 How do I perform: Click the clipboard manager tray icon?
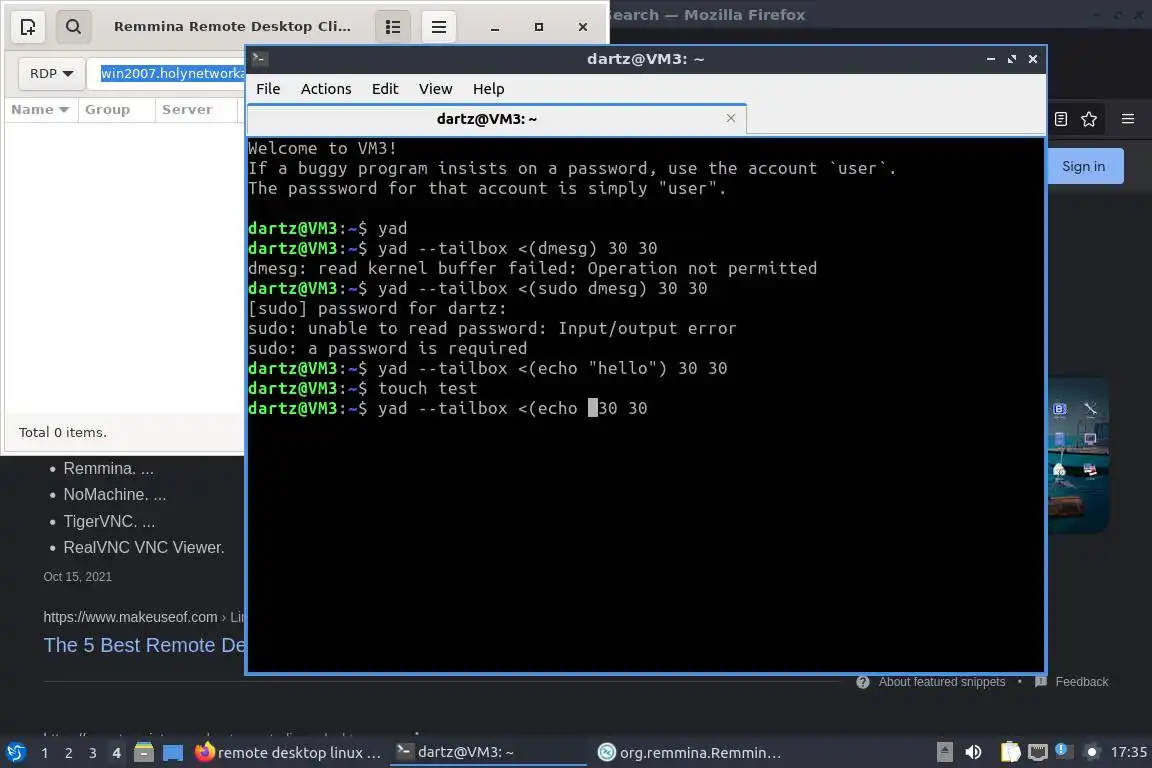(1011, 752)
